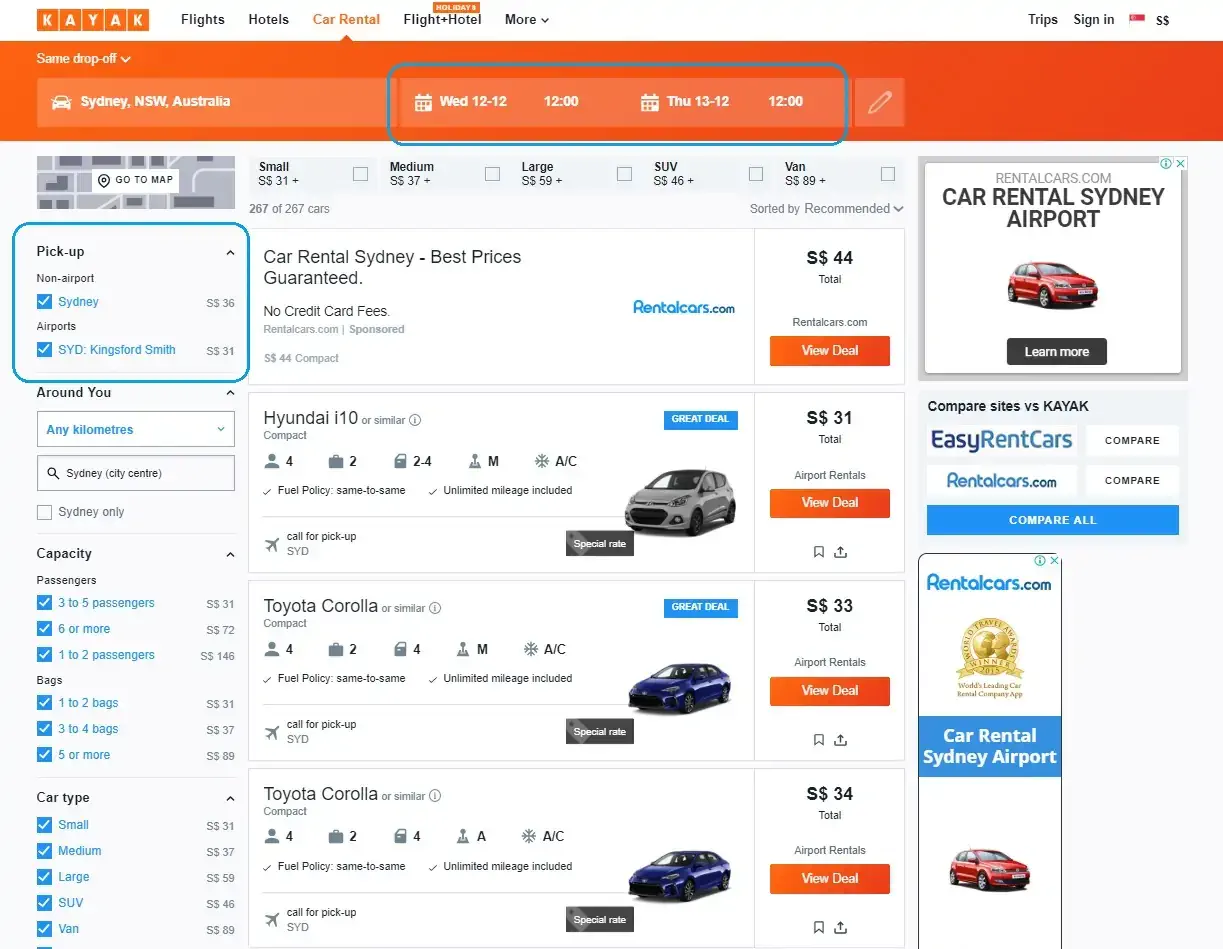Uncheck SYD: Kingsford Smith airport

(x=44, y=349)
